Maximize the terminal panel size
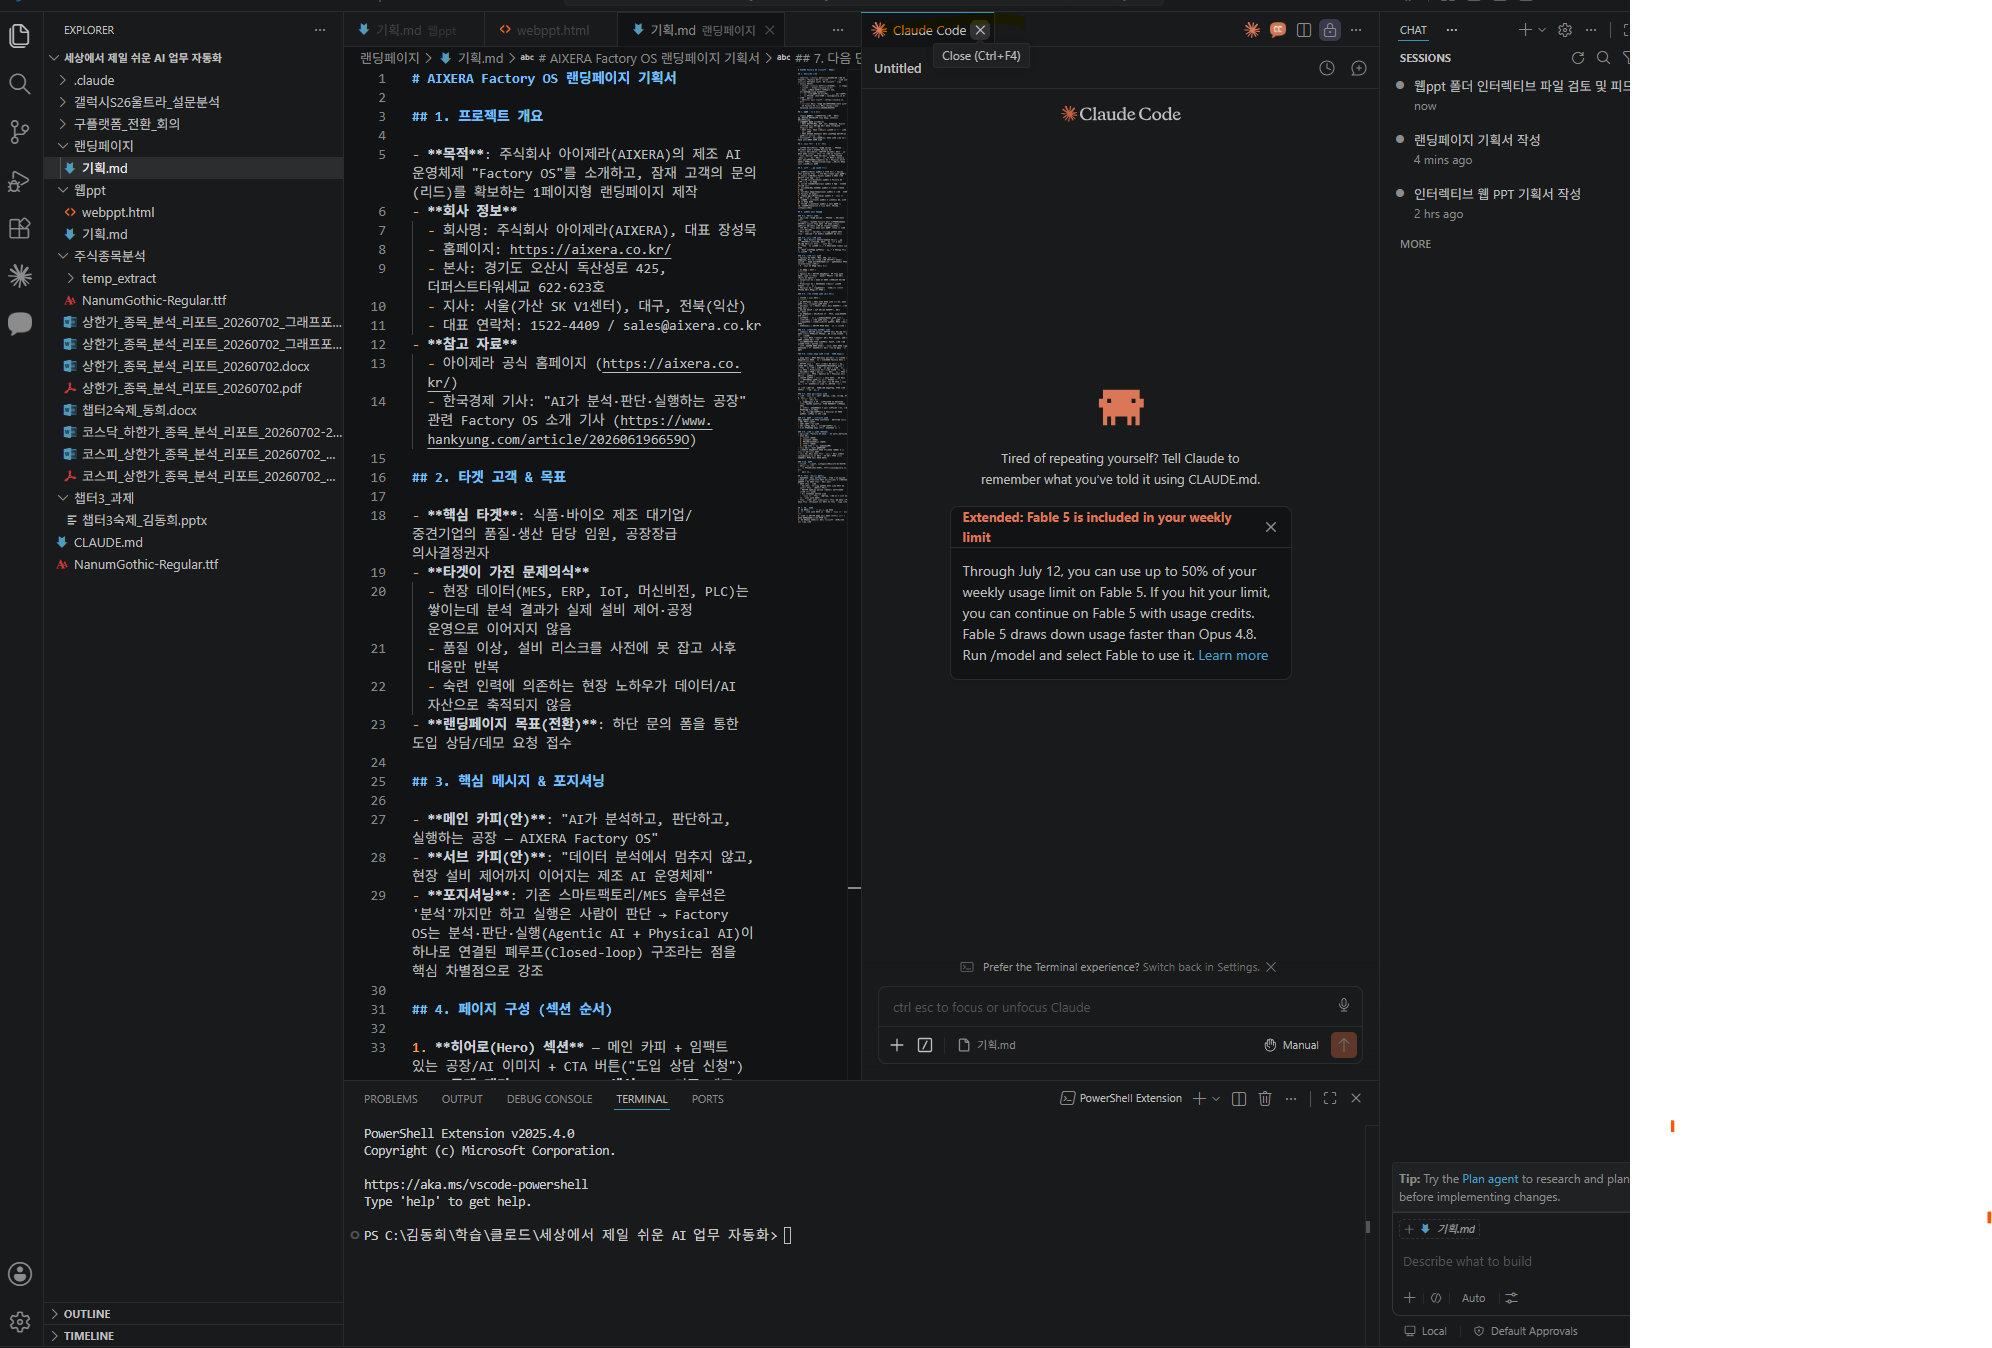The image size is (1992, 1348). [1330, 1098]
